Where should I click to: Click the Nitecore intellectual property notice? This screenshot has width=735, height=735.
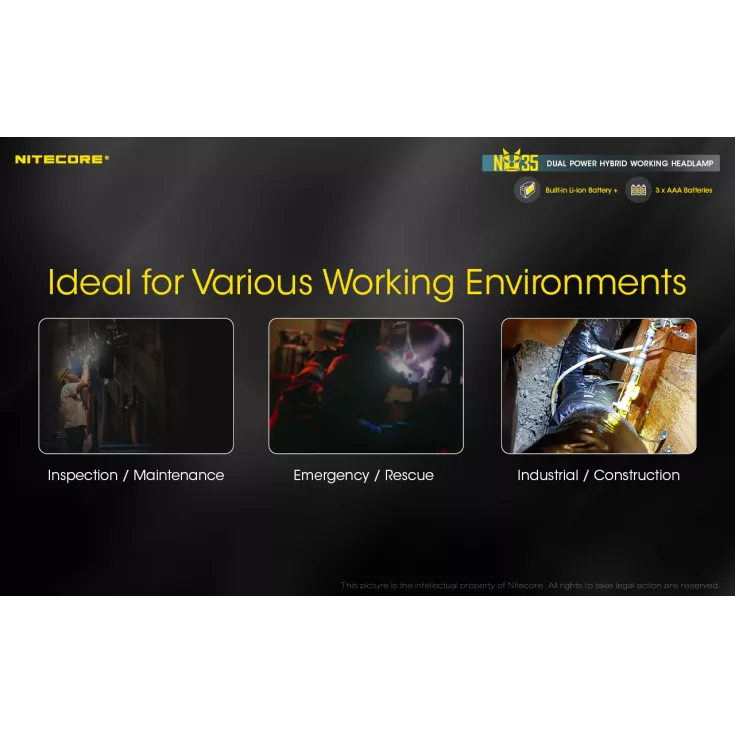point(529,585)
